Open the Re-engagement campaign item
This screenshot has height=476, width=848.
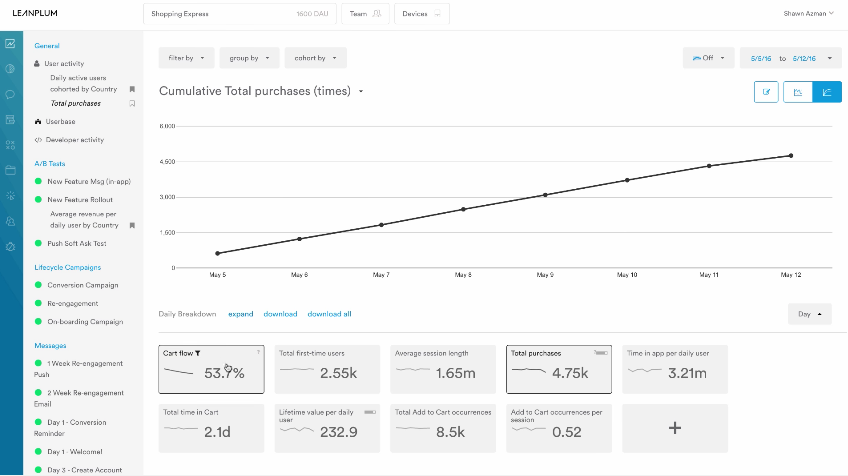coord(72,303)
